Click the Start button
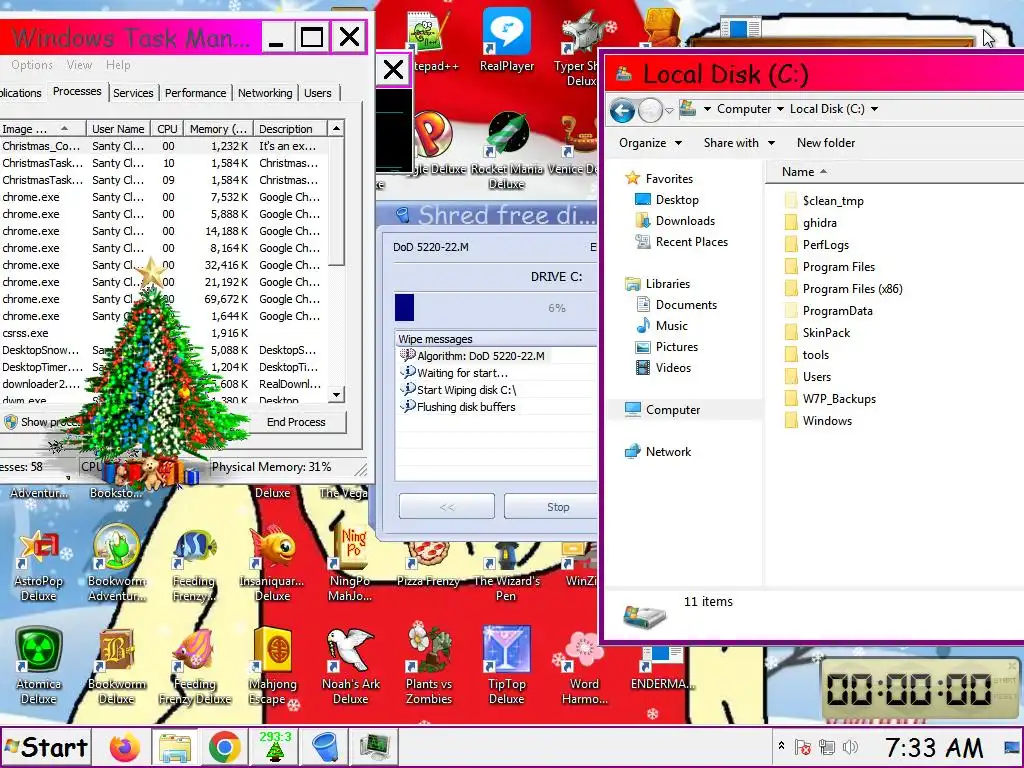Viewport: 1024px width, 768px height. (46, 747)
